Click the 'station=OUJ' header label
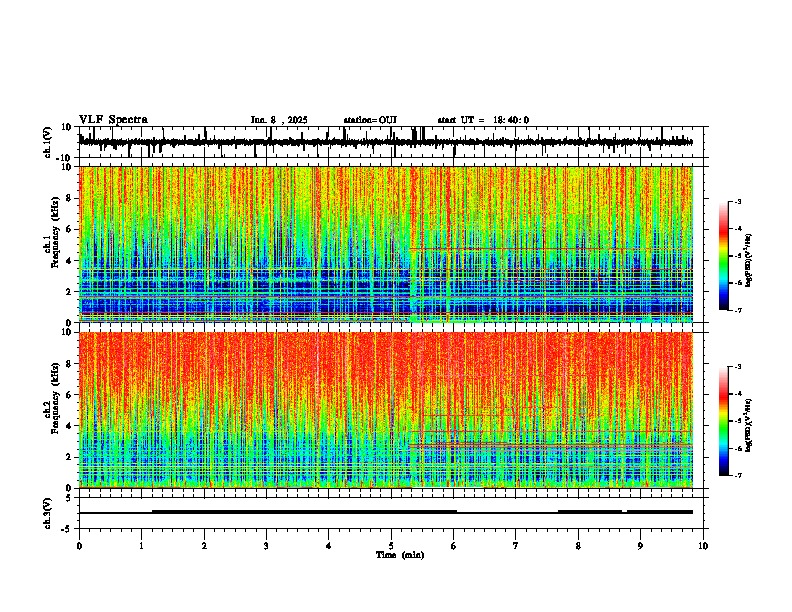The width and height of the screenshot is (792, 612). click(x=370, y=120)
